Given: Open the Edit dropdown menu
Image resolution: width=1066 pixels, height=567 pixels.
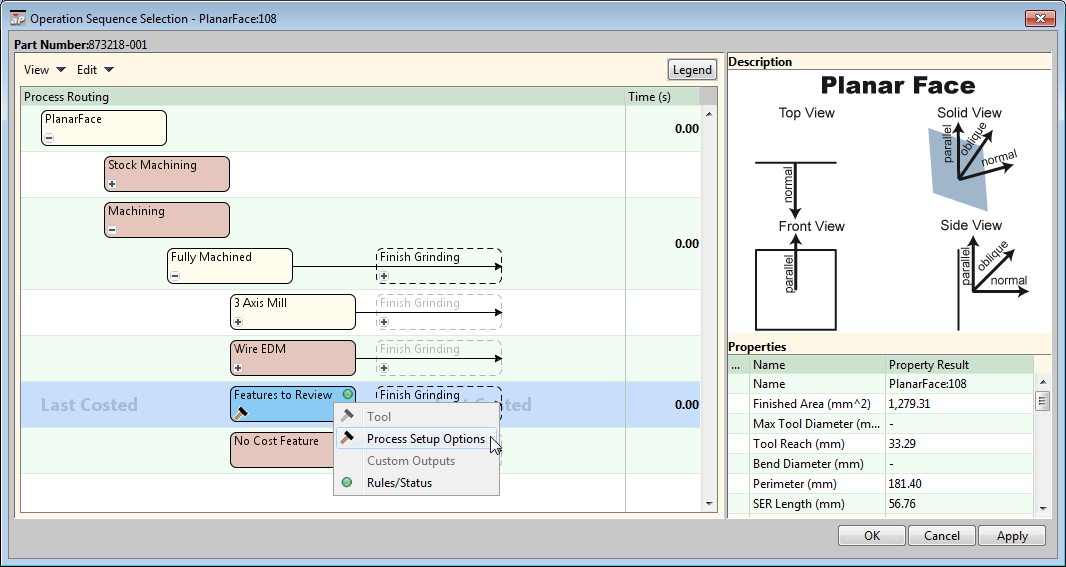Looking at the screenshot, I should pyautogui.click(x=96, y=70).
